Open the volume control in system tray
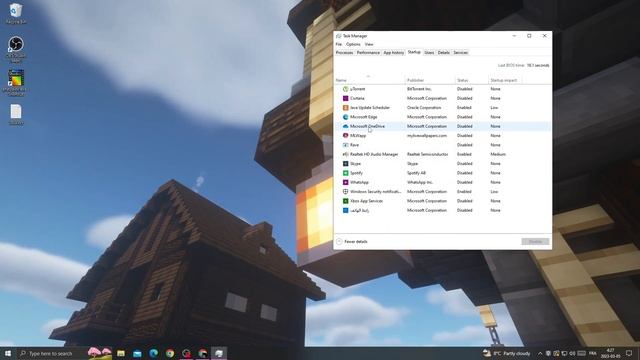640x360 pixels. click(572, 353)
